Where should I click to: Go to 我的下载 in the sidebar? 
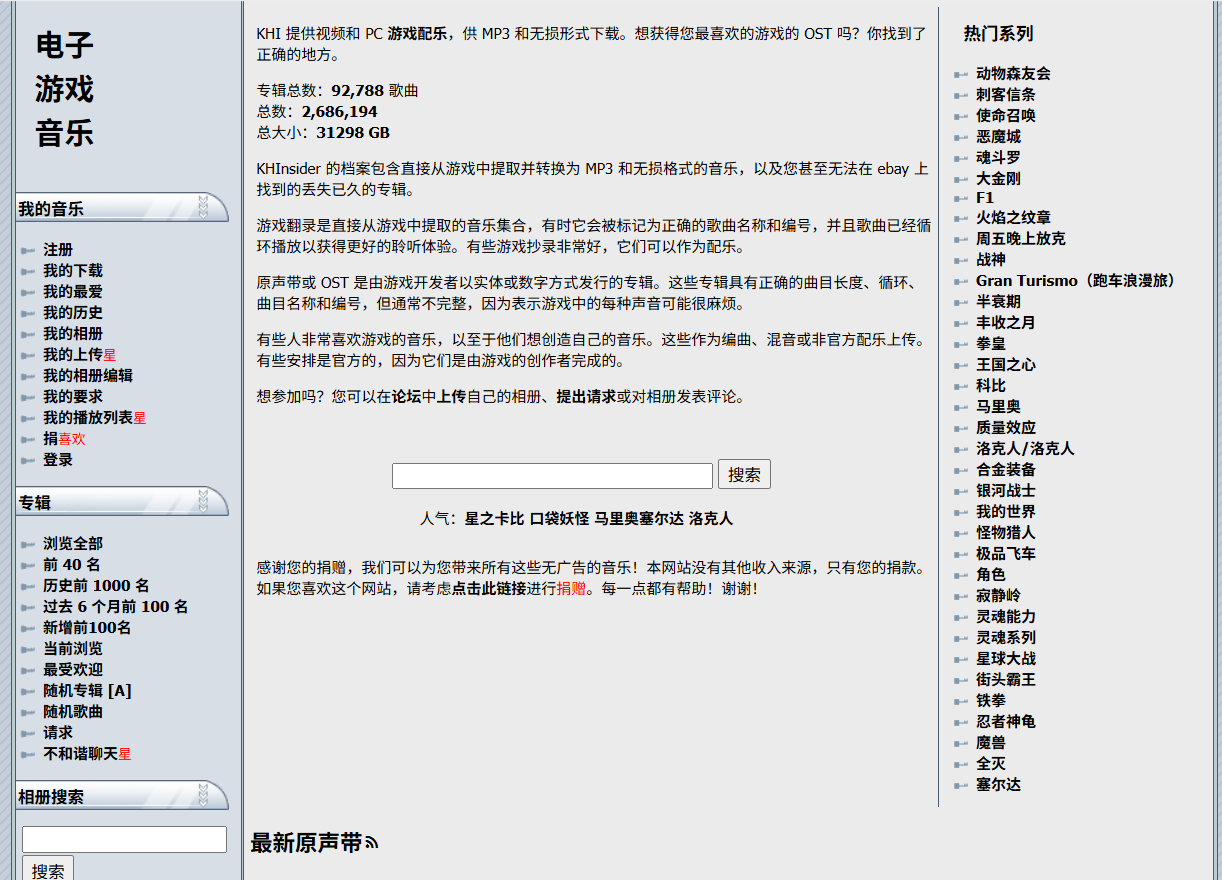(x=72, y=271)
